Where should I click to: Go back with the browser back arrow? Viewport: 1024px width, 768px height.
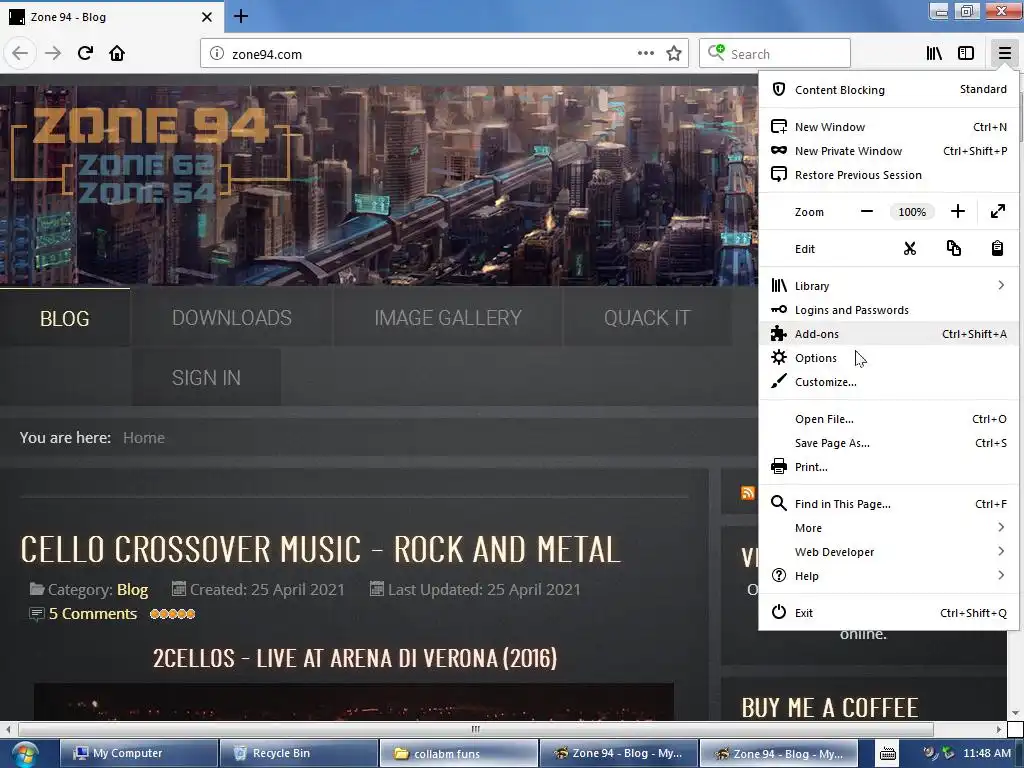click(x=20, y=54)
